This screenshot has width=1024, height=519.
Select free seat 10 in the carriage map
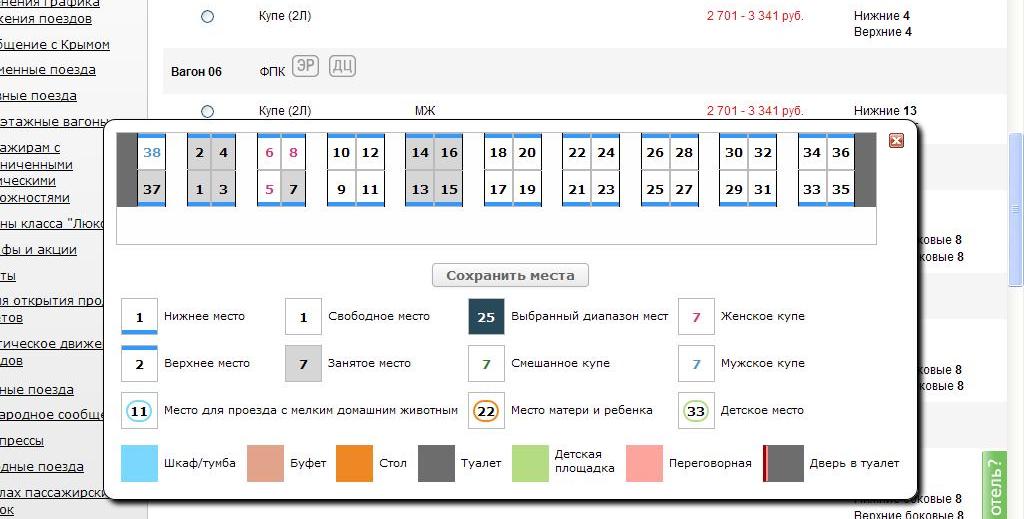tap(341, 153)
